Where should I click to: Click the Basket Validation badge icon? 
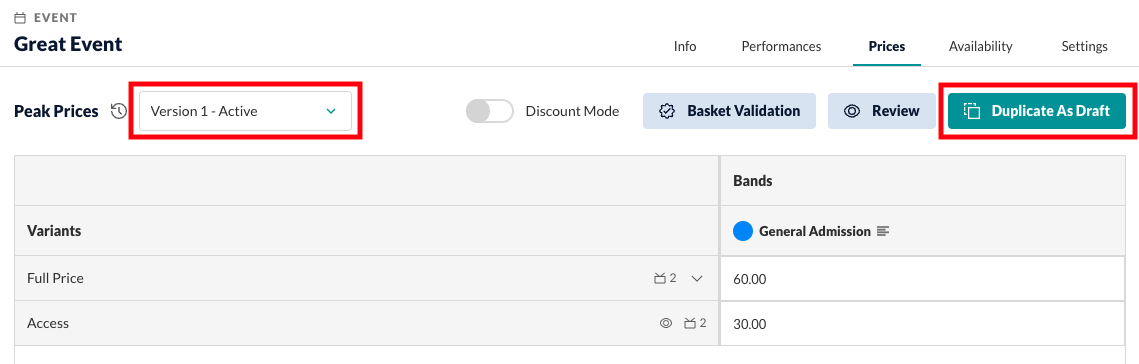click(x=667, y=111)
